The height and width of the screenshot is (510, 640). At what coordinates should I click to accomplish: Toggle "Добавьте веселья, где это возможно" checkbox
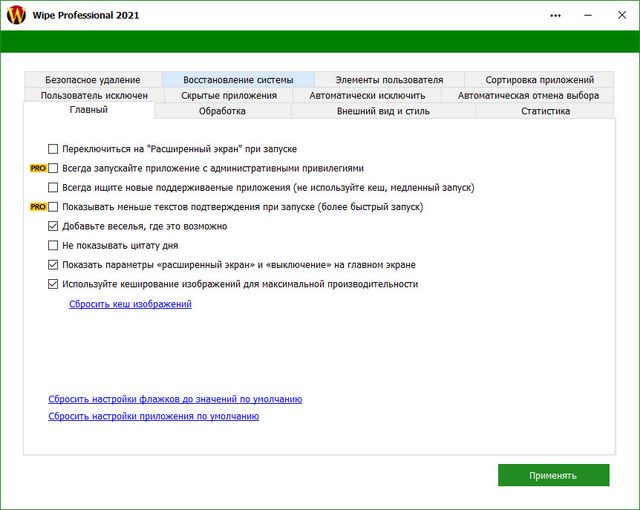[x=54, y=226]
